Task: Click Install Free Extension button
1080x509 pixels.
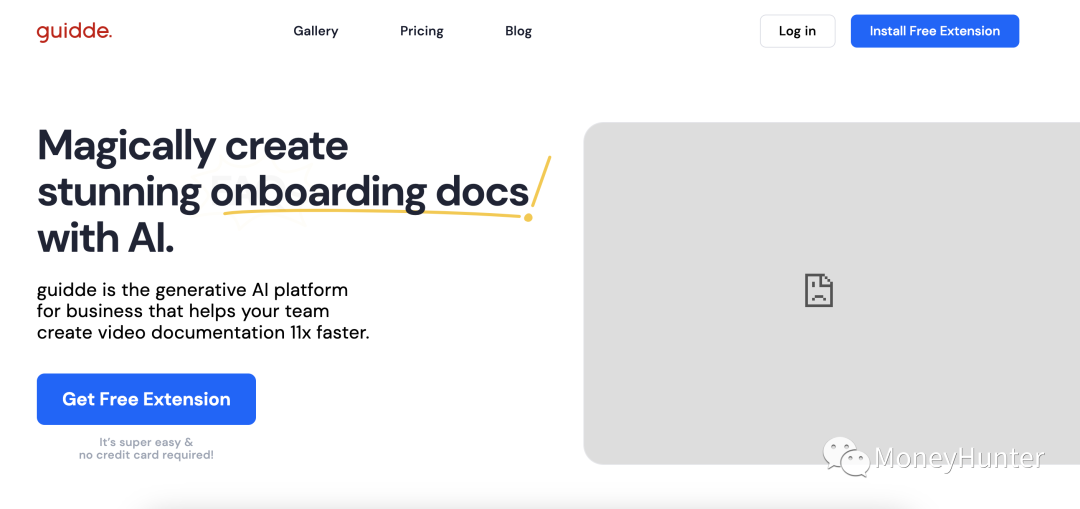Action: 935,31
